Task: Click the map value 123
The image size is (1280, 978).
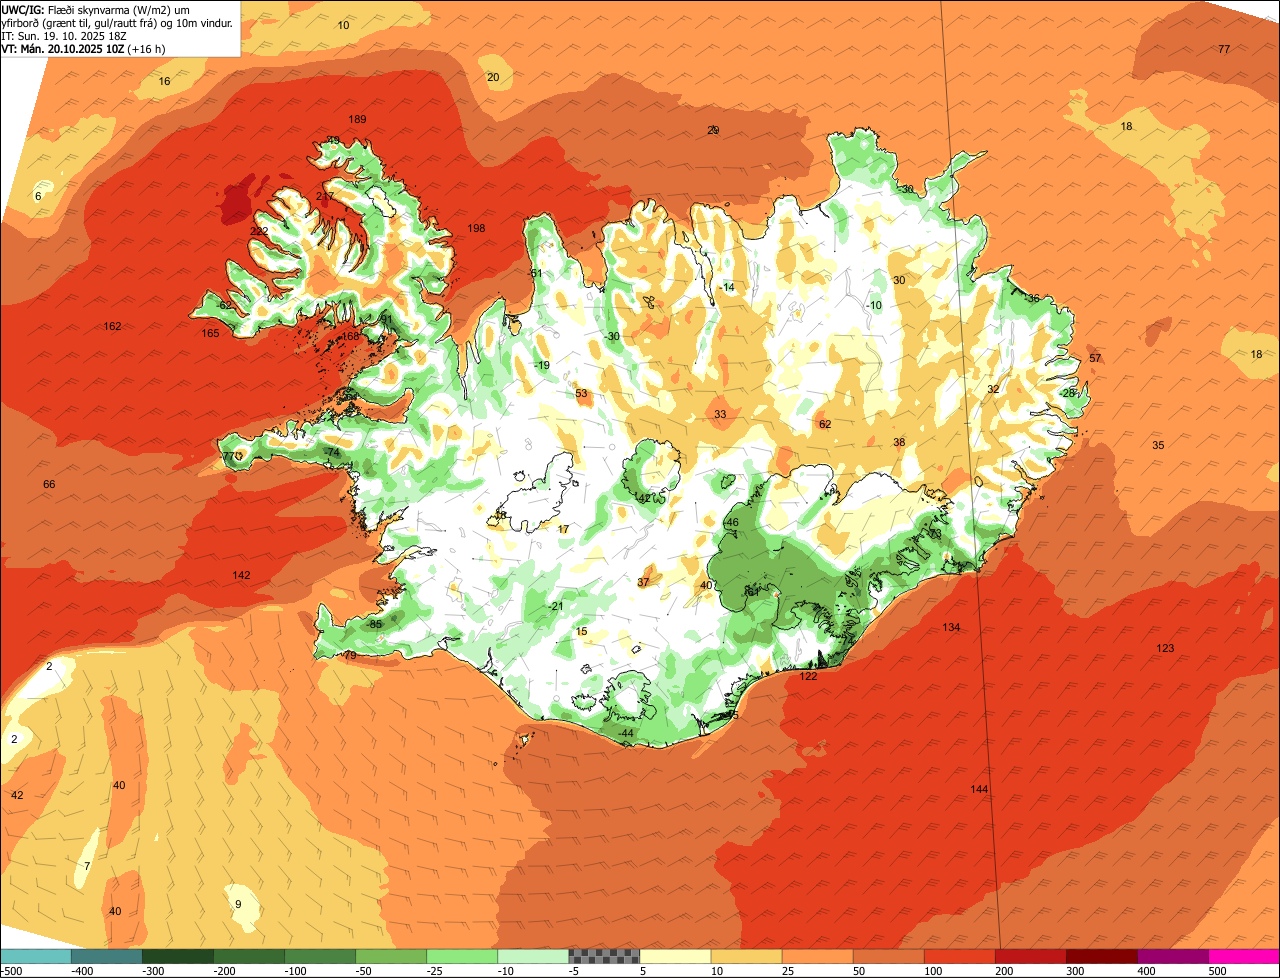Action: (1165, 648)
